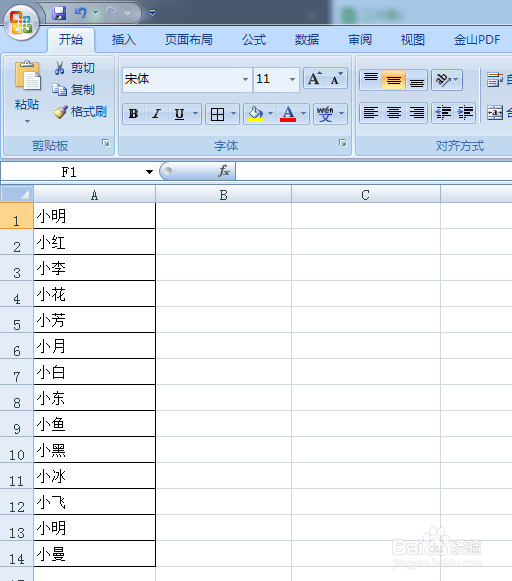Redo the last undone action

click(x=112, y=13)
